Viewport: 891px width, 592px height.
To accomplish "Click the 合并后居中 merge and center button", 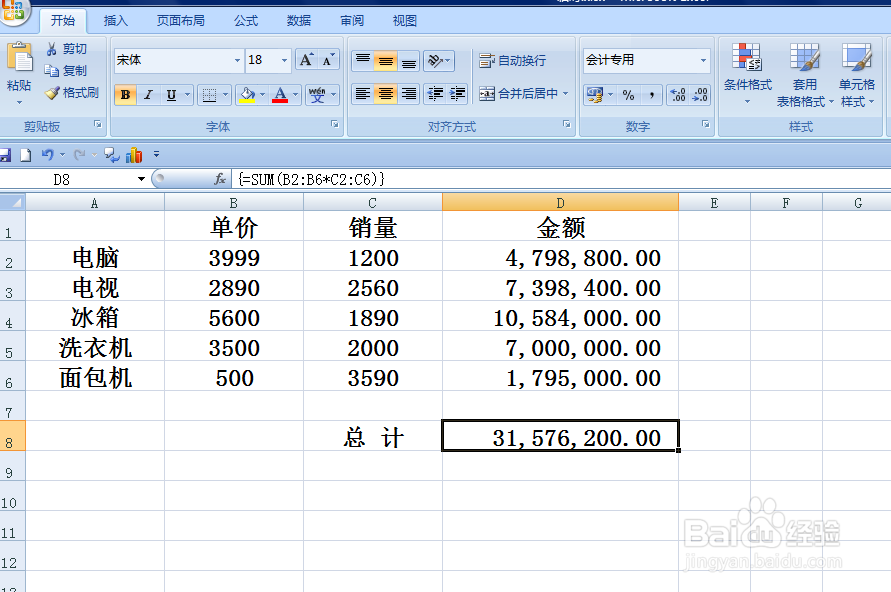I will [518, 94].
